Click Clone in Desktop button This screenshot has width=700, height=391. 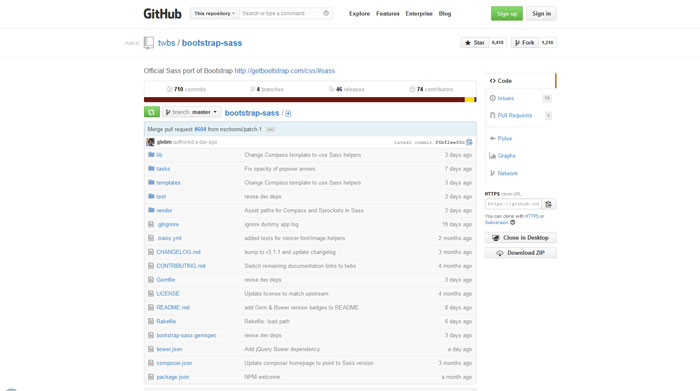click(x=521, y=238)
